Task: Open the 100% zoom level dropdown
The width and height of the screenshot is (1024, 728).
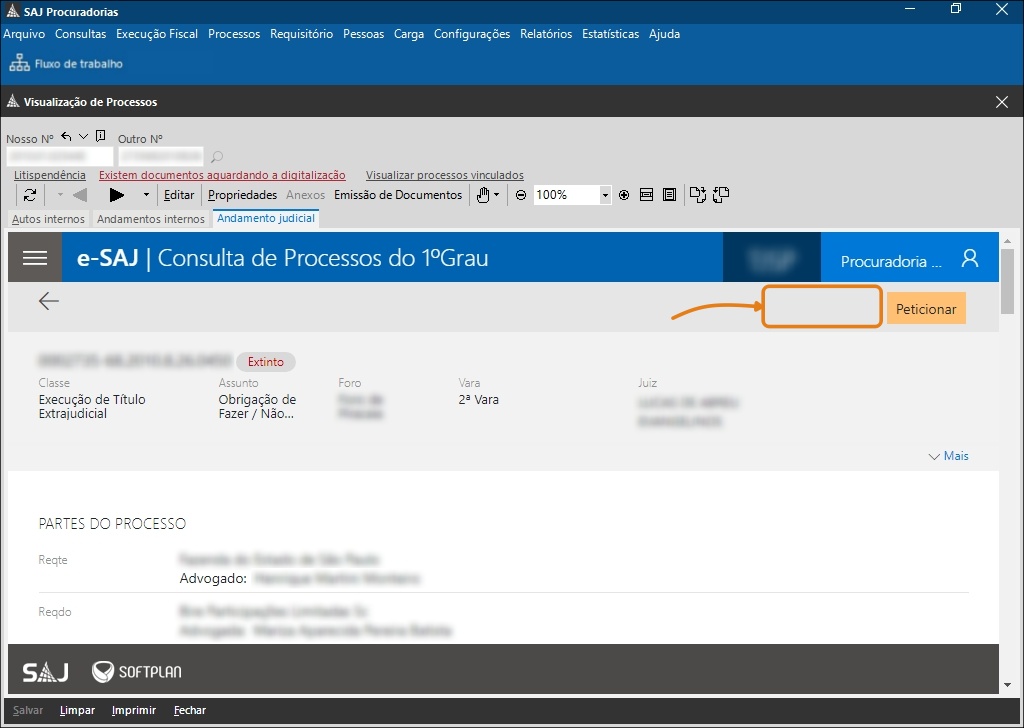Action: 605,195
